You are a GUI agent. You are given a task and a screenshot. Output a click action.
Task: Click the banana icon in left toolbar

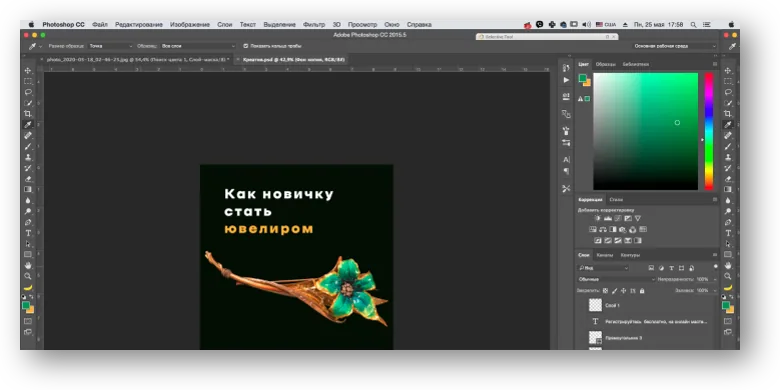pyautogui.click(x=28, y=288)
